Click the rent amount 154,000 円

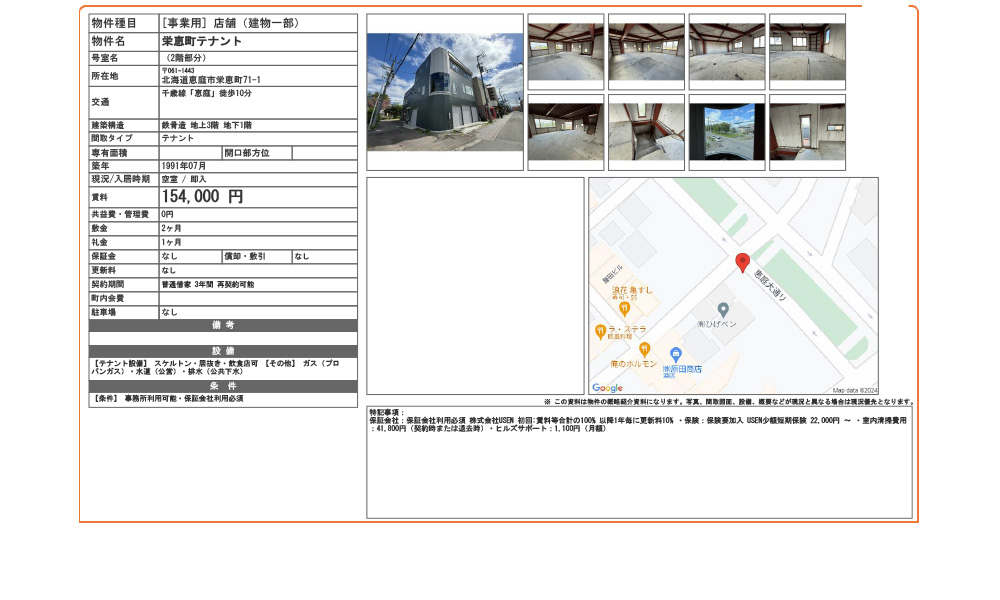[202, 198]
